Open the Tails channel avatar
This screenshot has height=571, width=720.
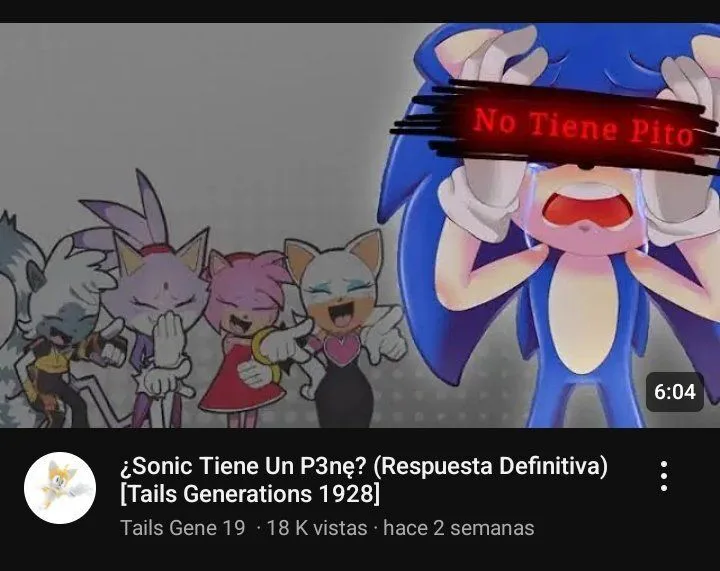[x=60, y=488]
